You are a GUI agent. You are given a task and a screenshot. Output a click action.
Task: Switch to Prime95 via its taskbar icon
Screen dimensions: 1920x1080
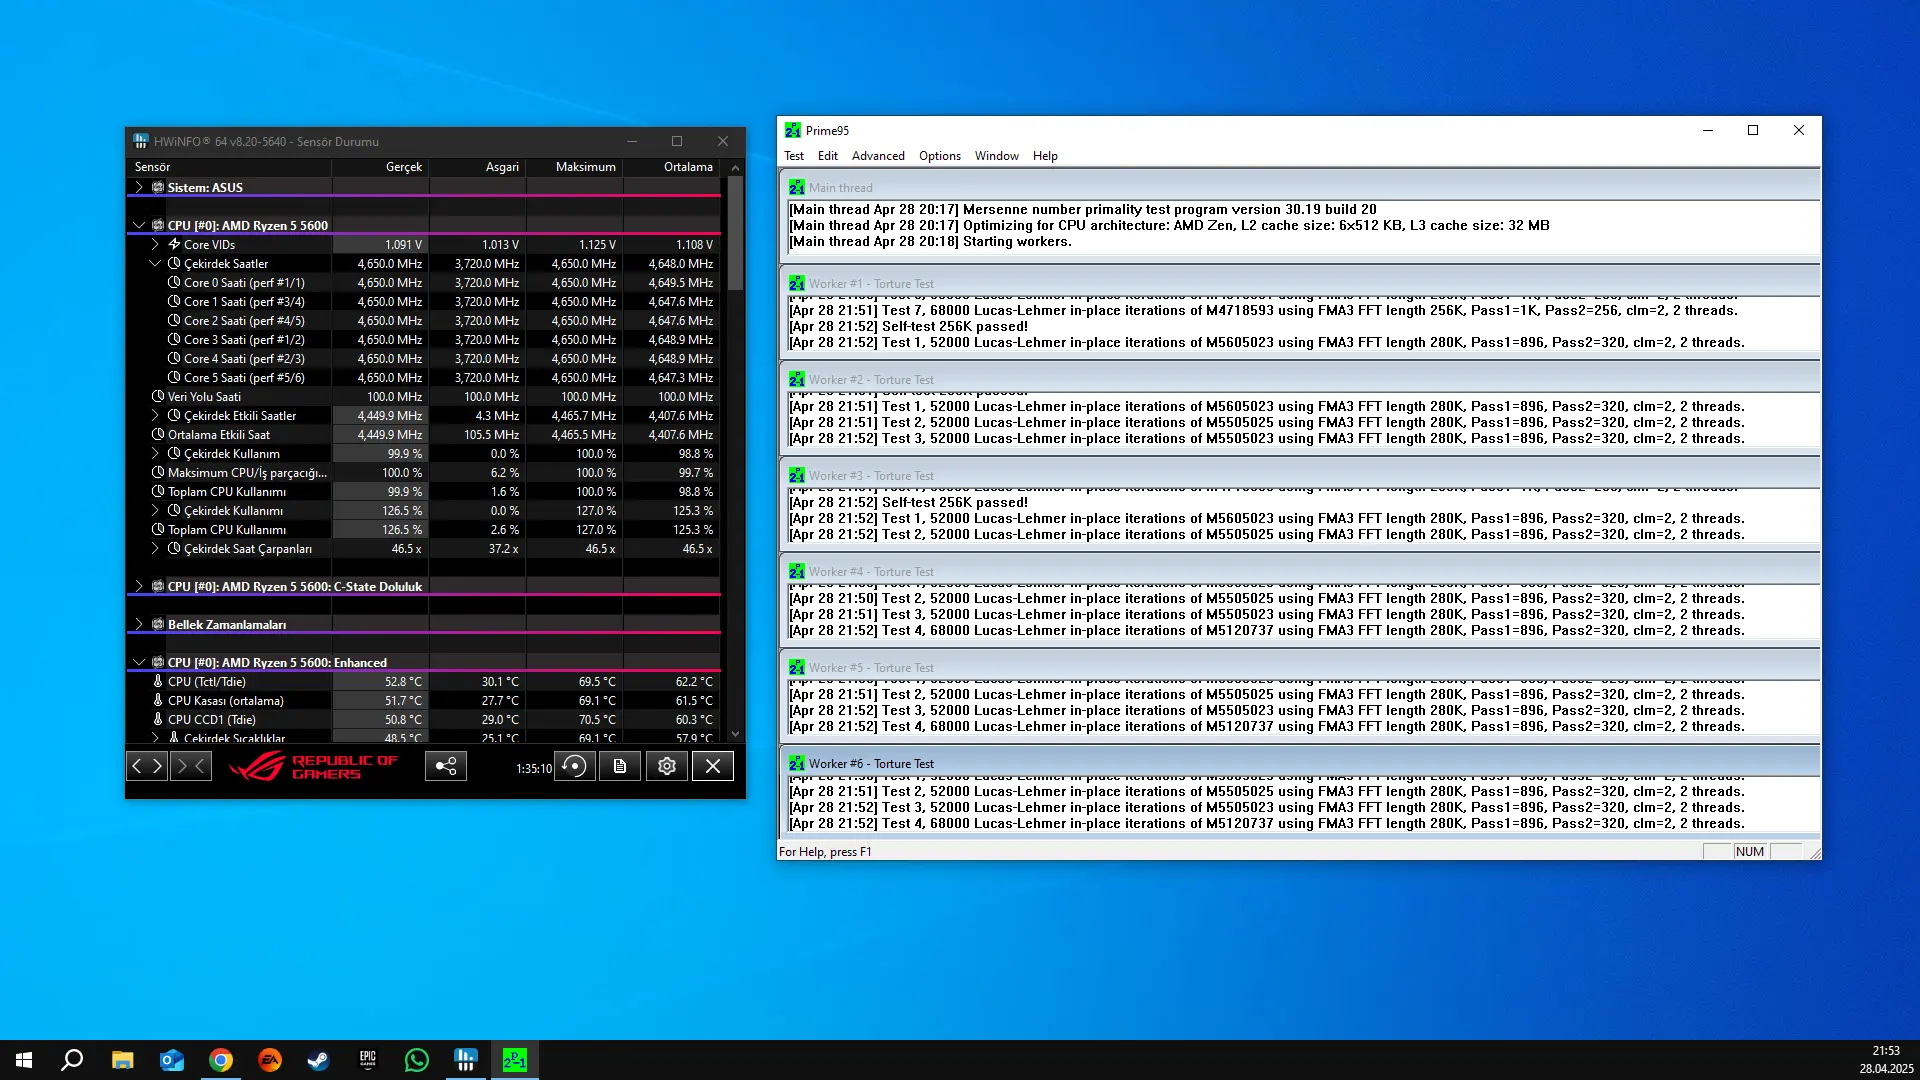(514, 1060)
